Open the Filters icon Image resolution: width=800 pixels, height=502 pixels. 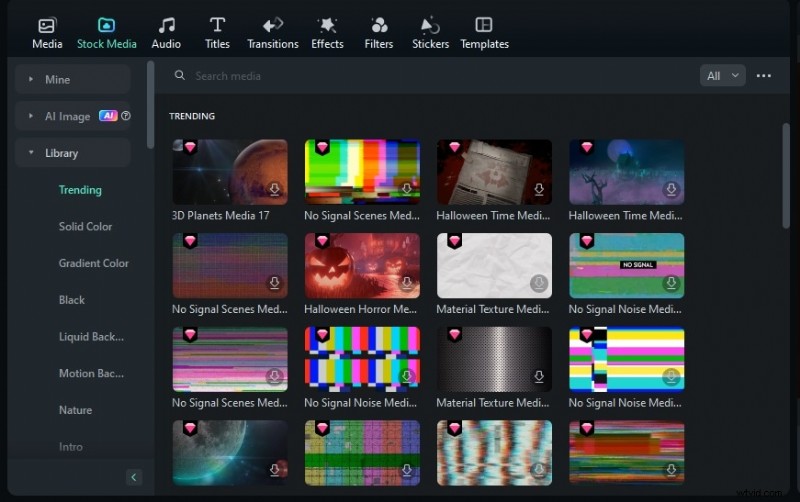pyautogui.click(x=379, y=25)
